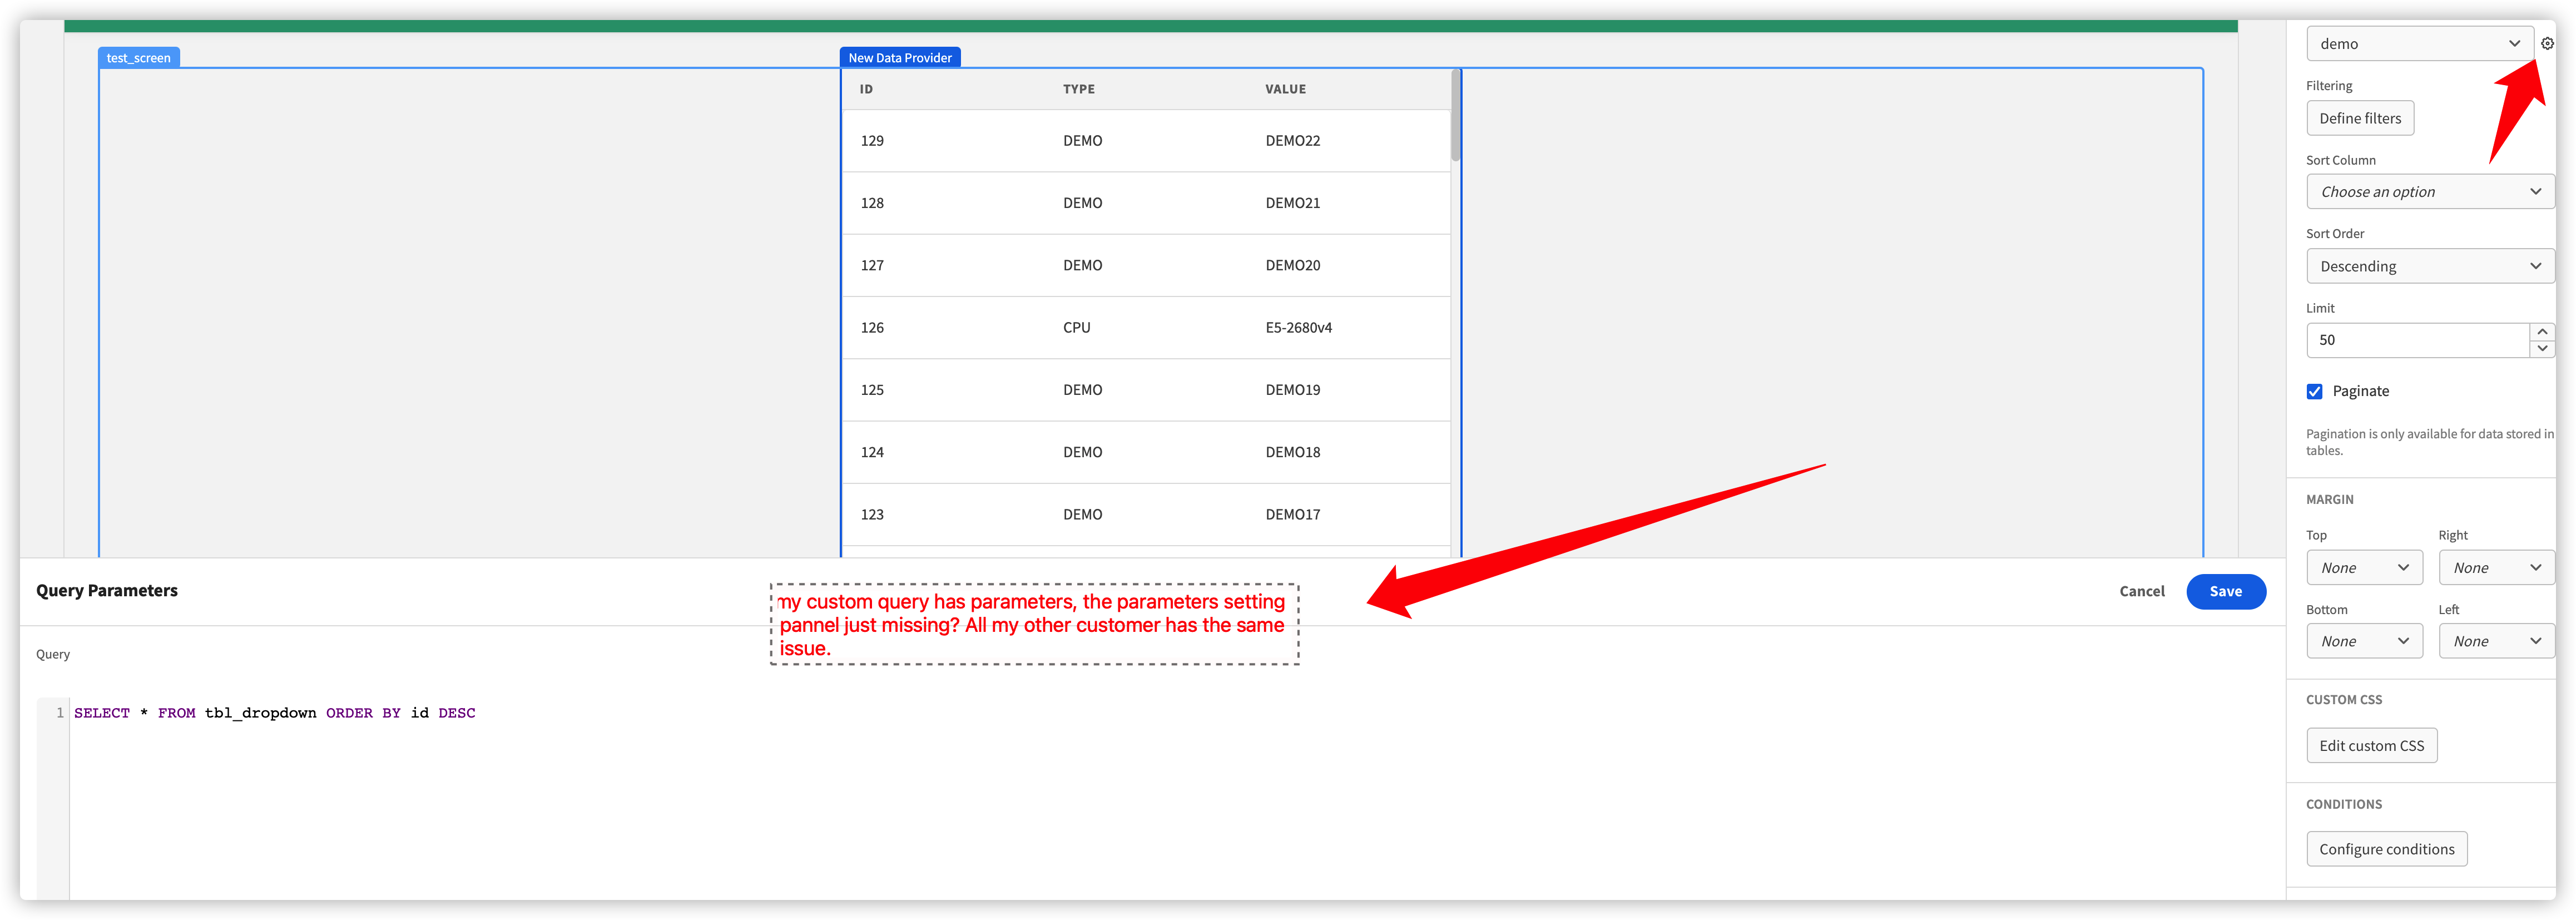Change Sort Order from Descending
Image resolution: width=2576 pixels, height=920 pixels.
[x=2430, y=265]
